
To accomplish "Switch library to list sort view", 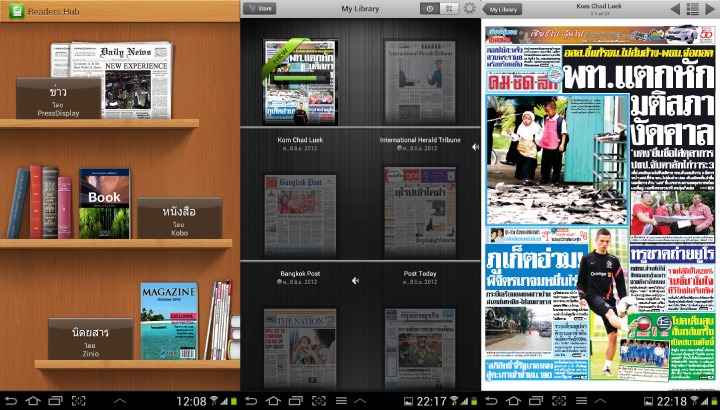I will point(448,8).
